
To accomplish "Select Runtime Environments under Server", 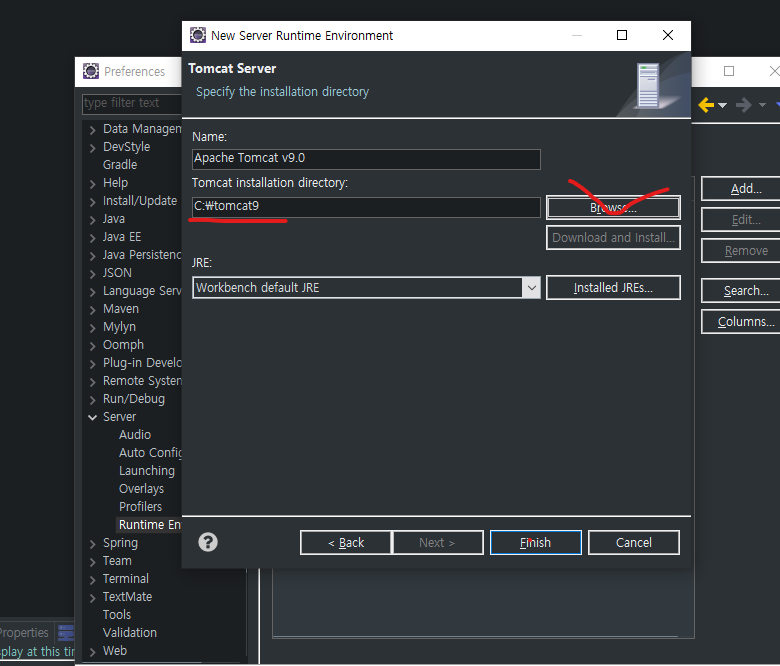I will [x=149, y=525].
